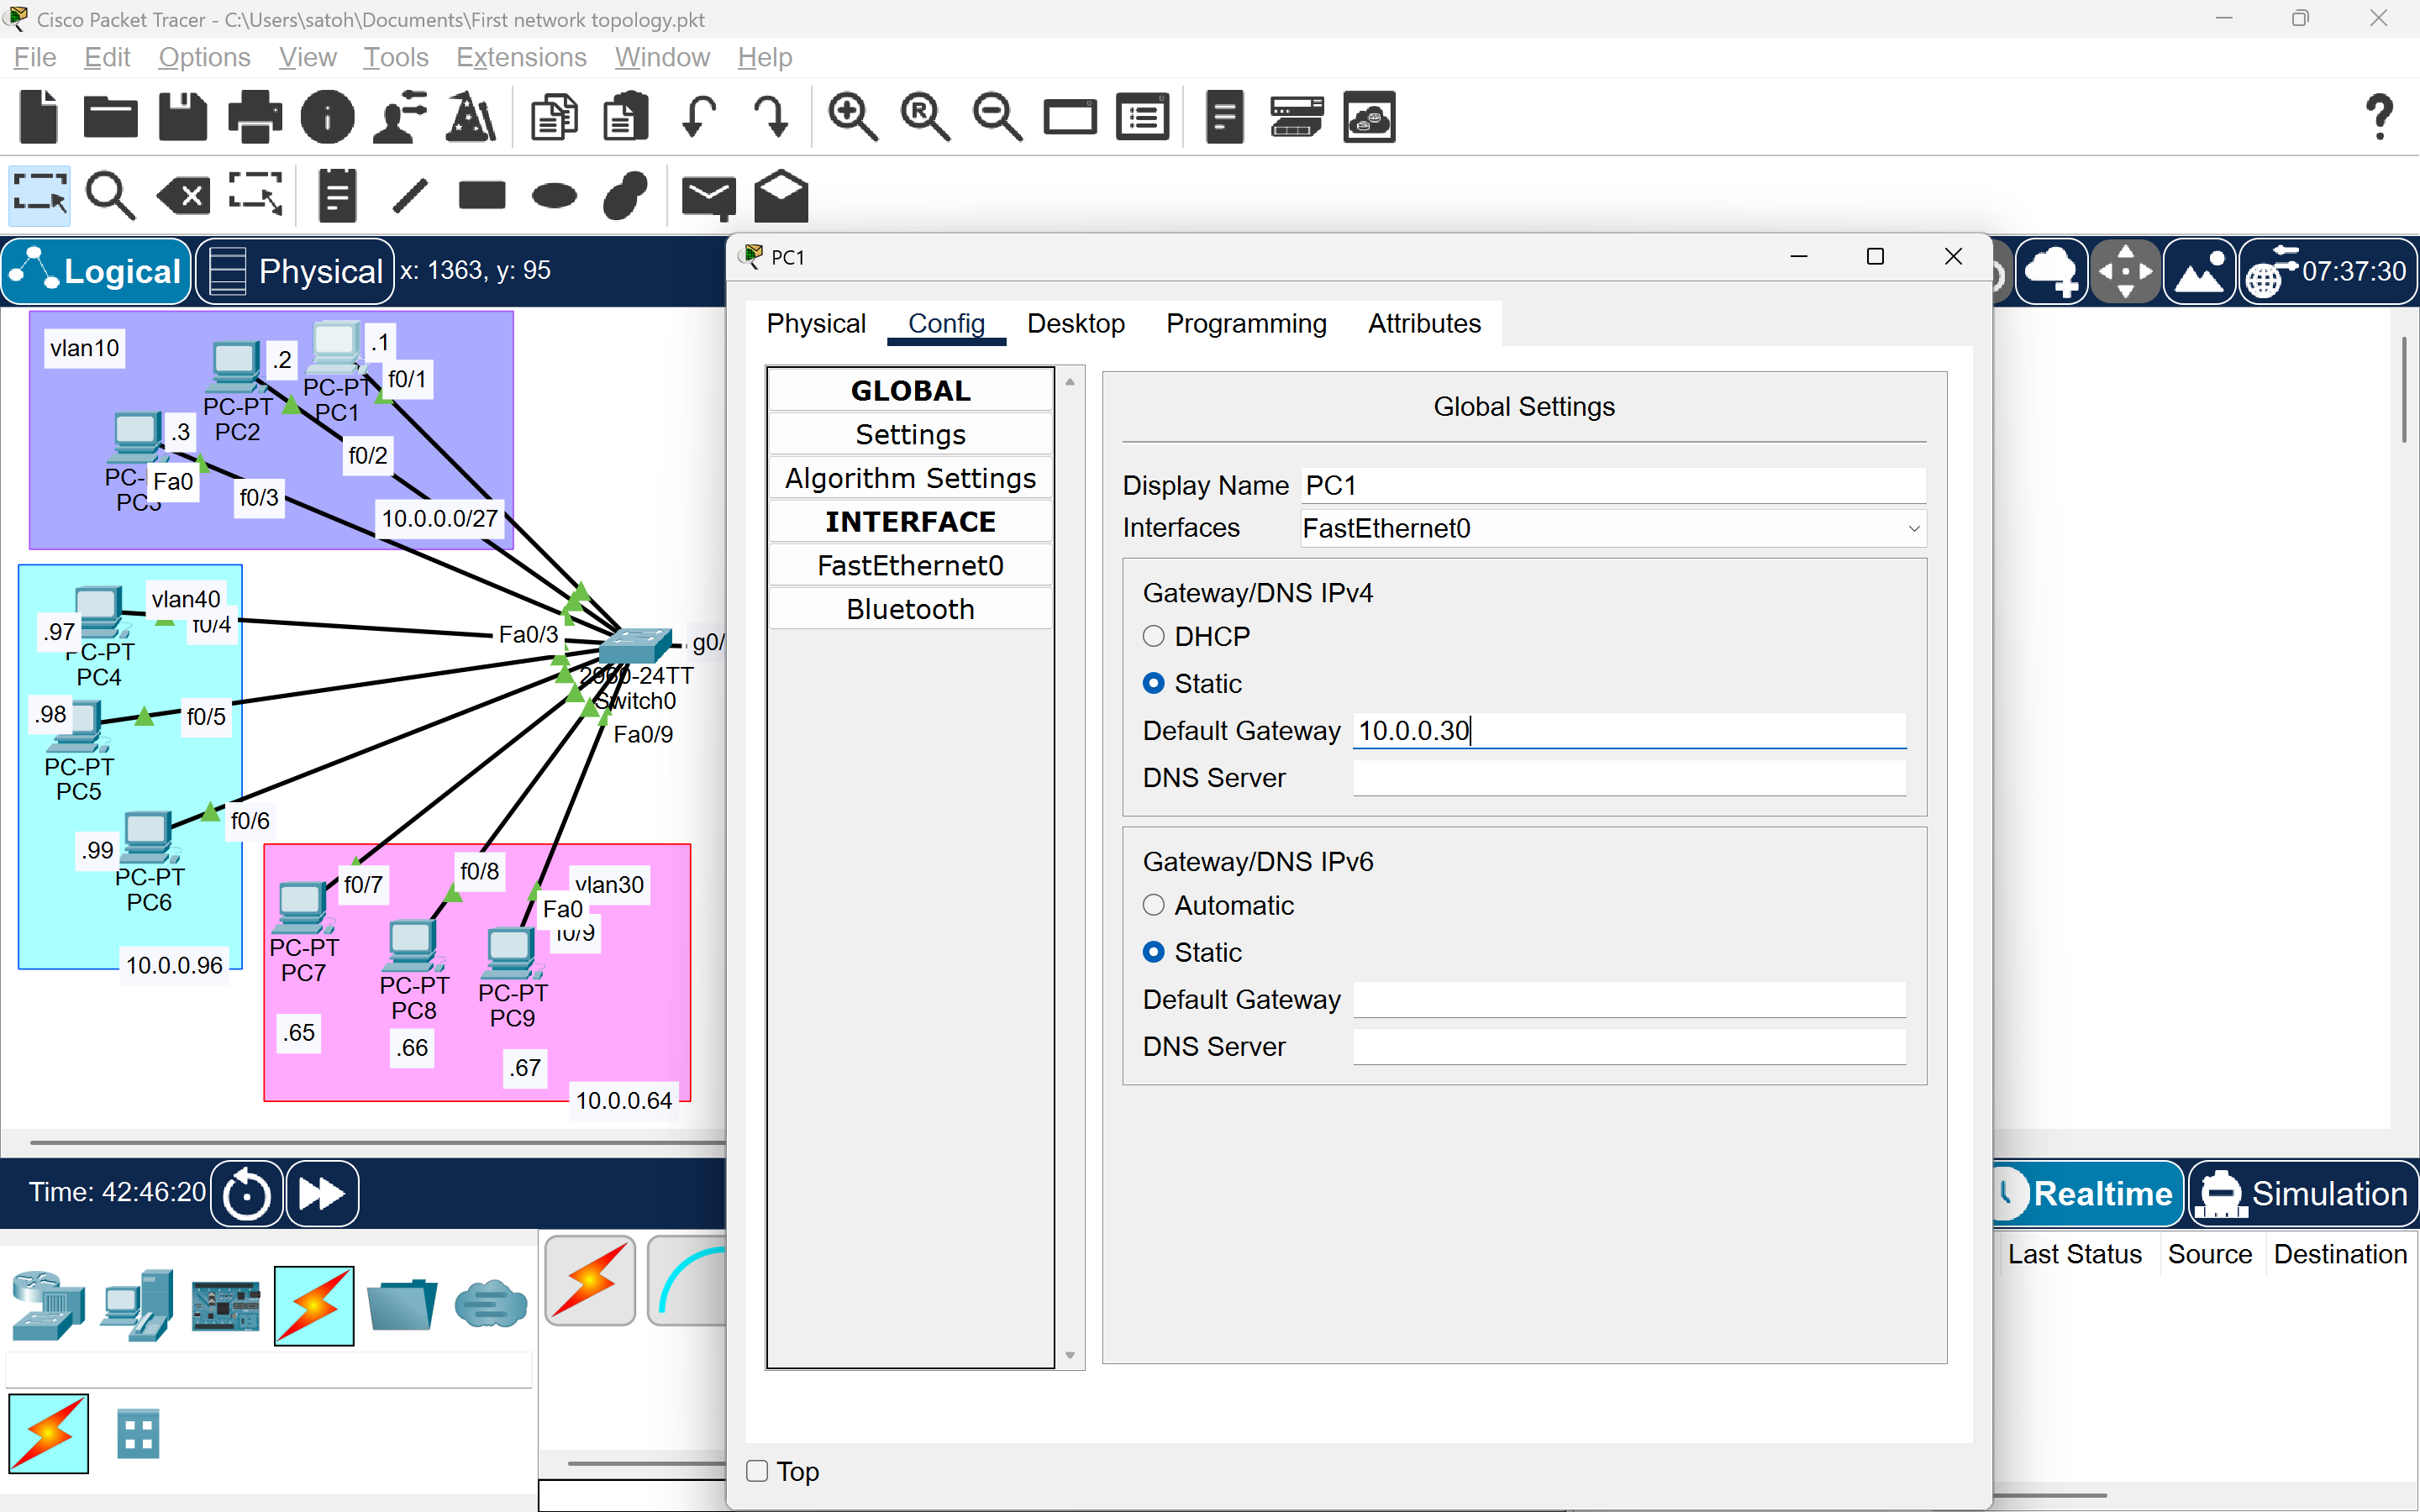Enable DHCP for Gateway/DNS IPv4
This screenshot has width=2420, height=1512.
[1155, 635]
